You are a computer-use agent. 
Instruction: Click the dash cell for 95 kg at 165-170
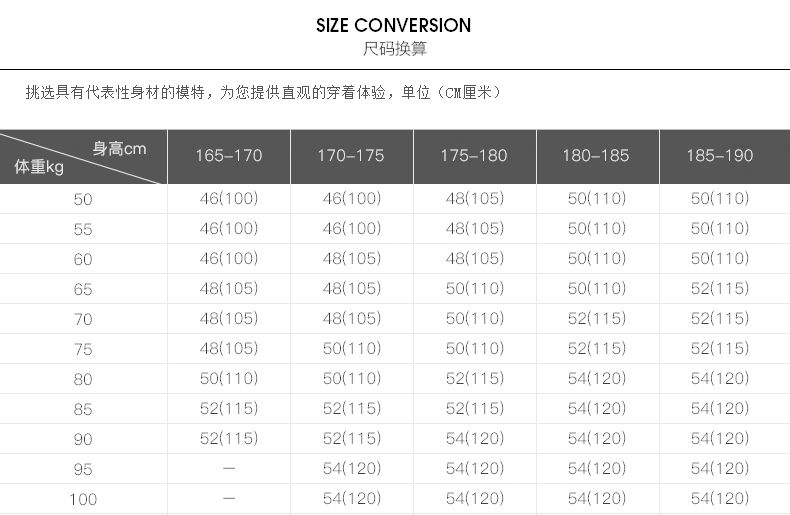click(x=229, y=469)
